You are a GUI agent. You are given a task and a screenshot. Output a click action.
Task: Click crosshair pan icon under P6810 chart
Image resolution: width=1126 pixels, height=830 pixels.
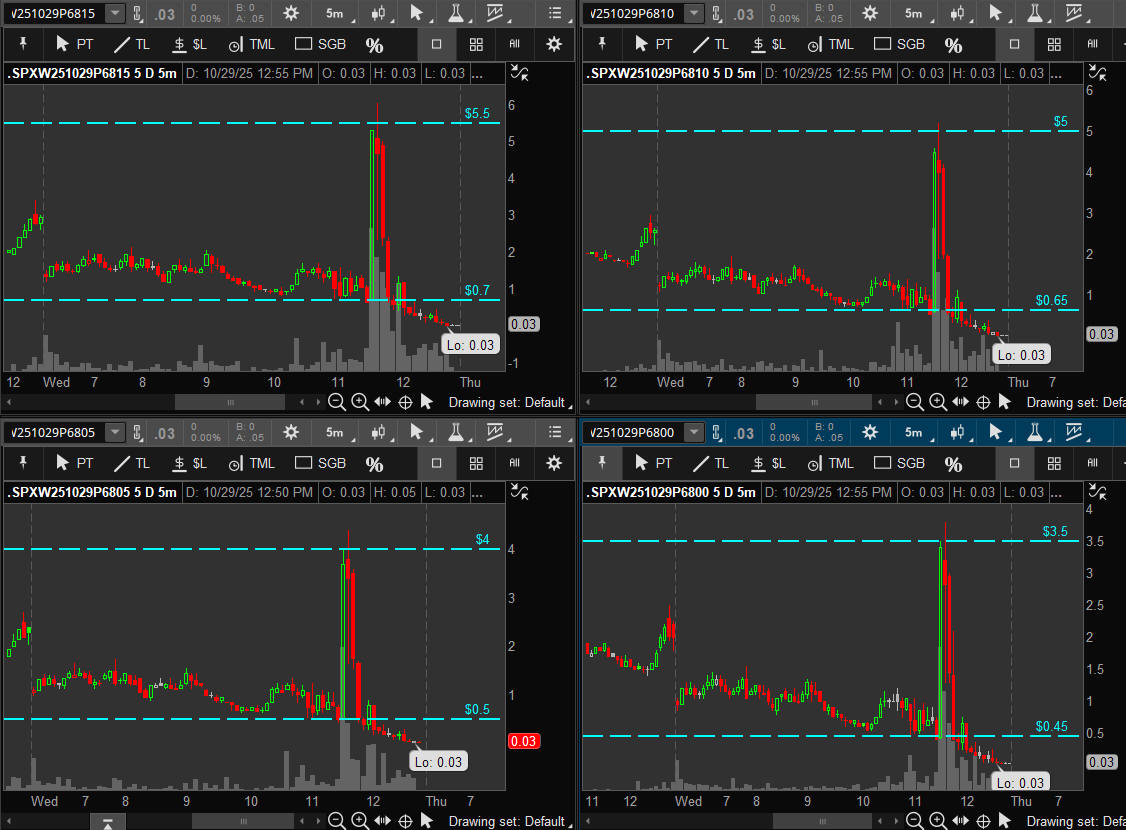(983, 402)
